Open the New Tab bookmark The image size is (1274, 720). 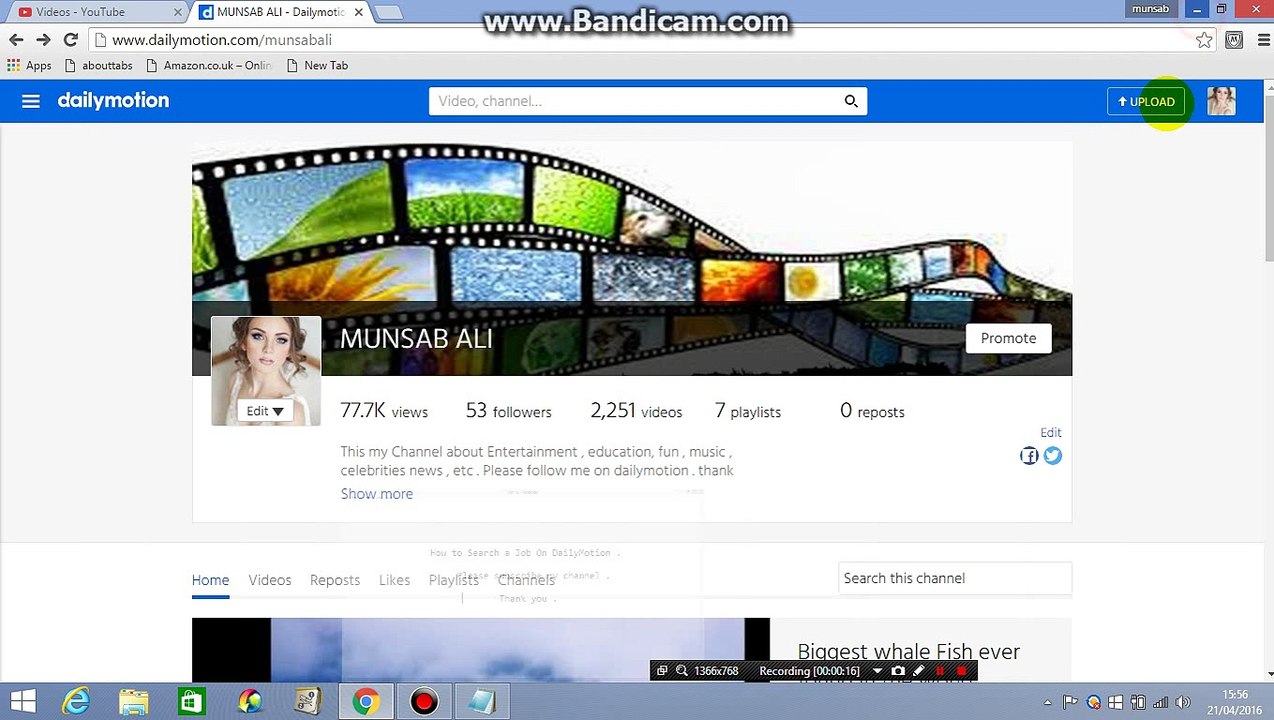pos(317,65)
